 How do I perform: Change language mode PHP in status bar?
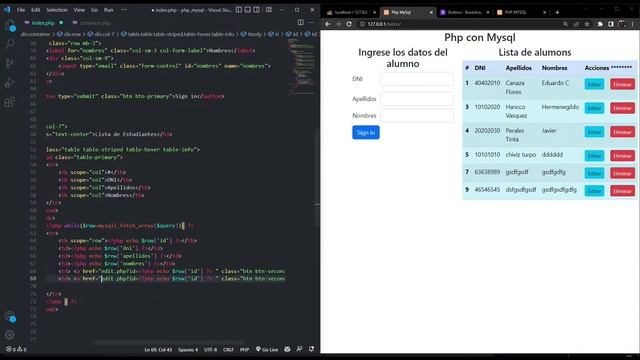coord(244,349)
